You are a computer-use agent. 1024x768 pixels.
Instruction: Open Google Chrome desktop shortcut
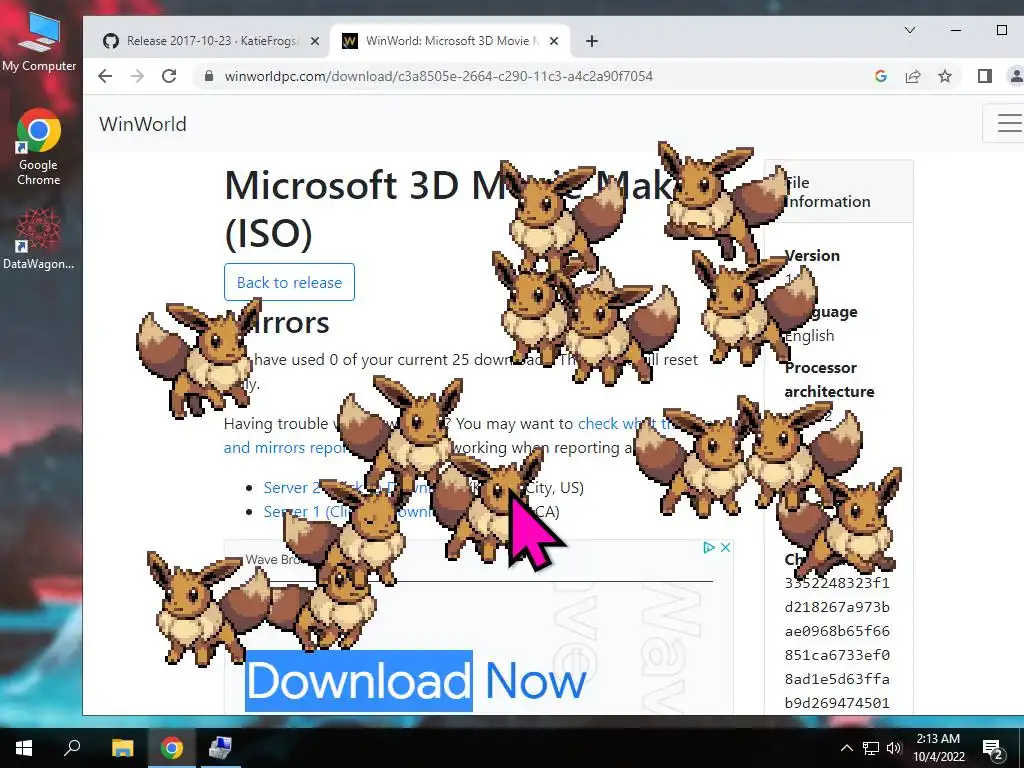[x=39, y=148]
